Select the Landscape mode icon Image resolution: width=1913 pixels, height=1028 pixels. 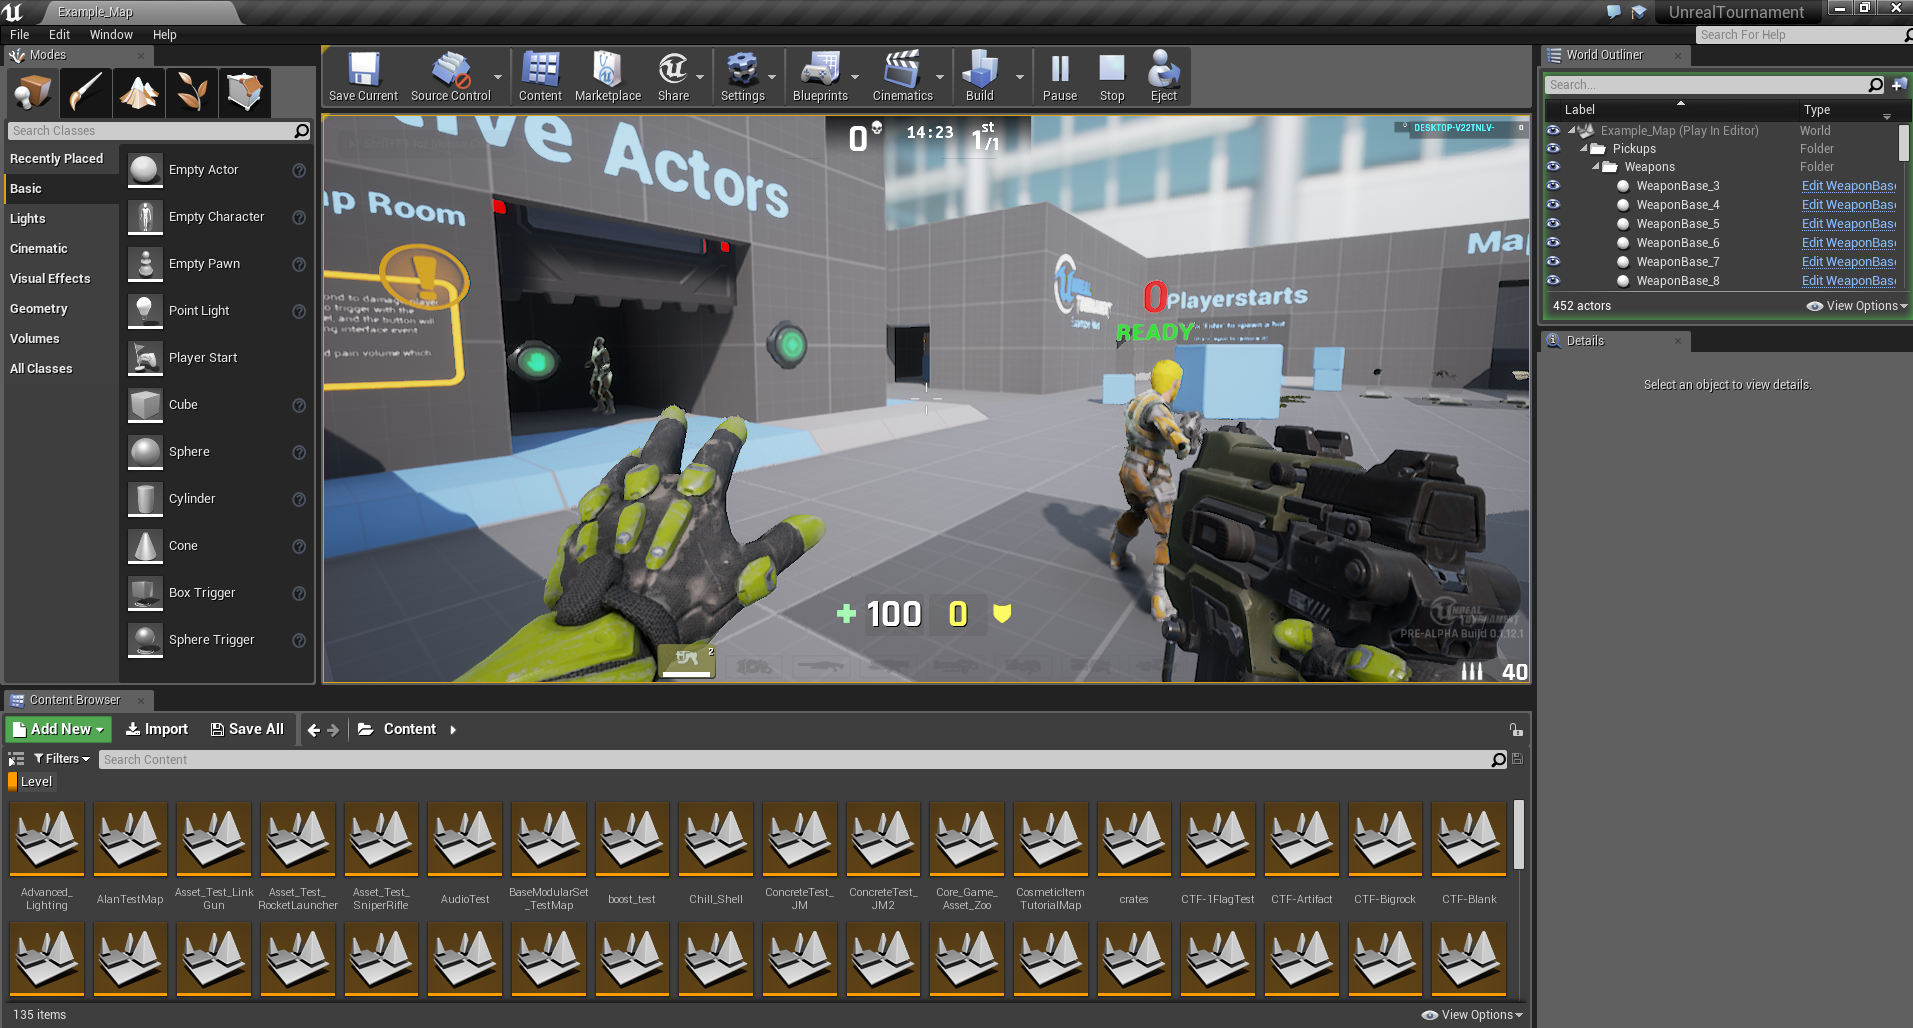139,93
